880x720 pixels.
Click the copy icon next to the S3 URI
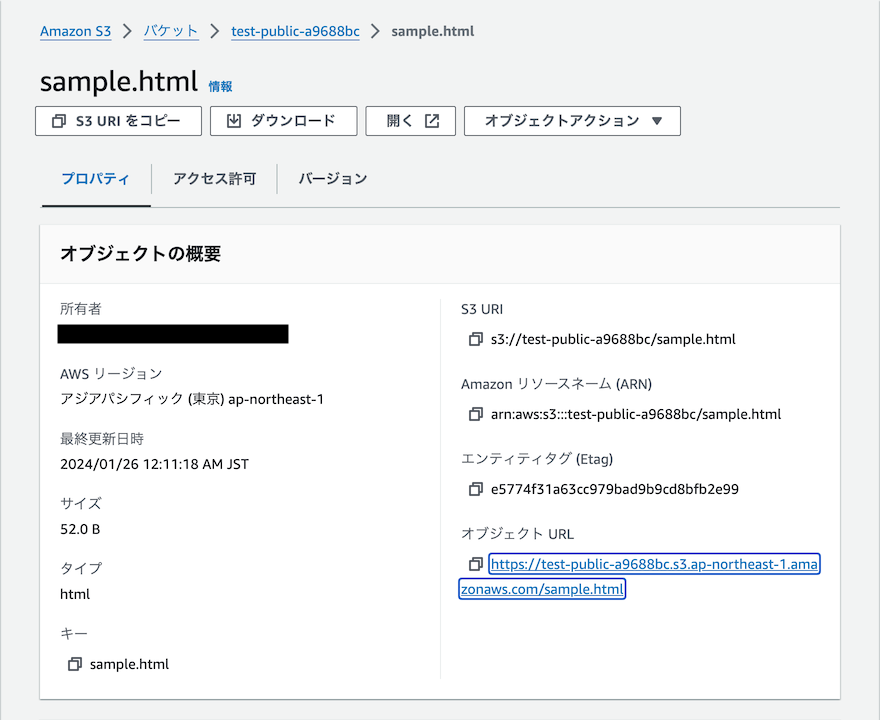tap(475, 339)
